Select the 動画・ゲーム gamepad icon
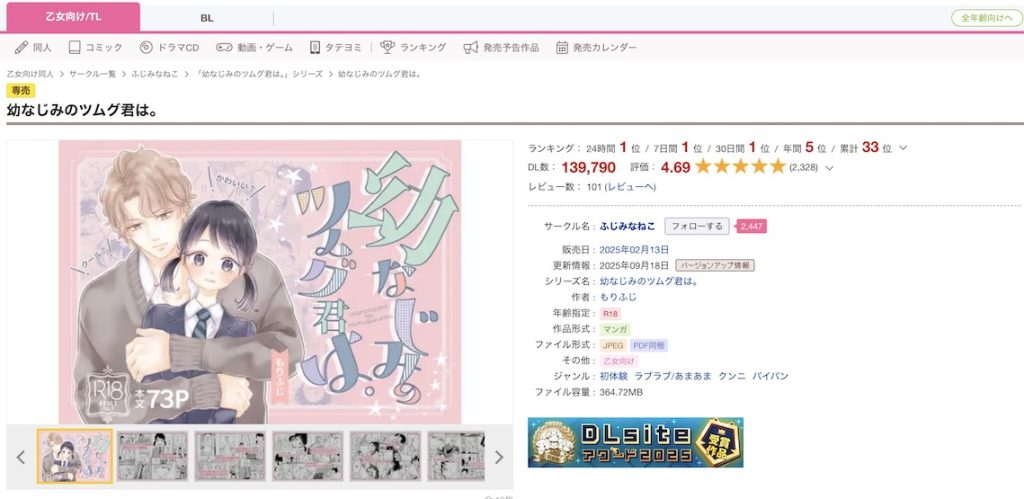1024x499 pixels. coord(225,47)
